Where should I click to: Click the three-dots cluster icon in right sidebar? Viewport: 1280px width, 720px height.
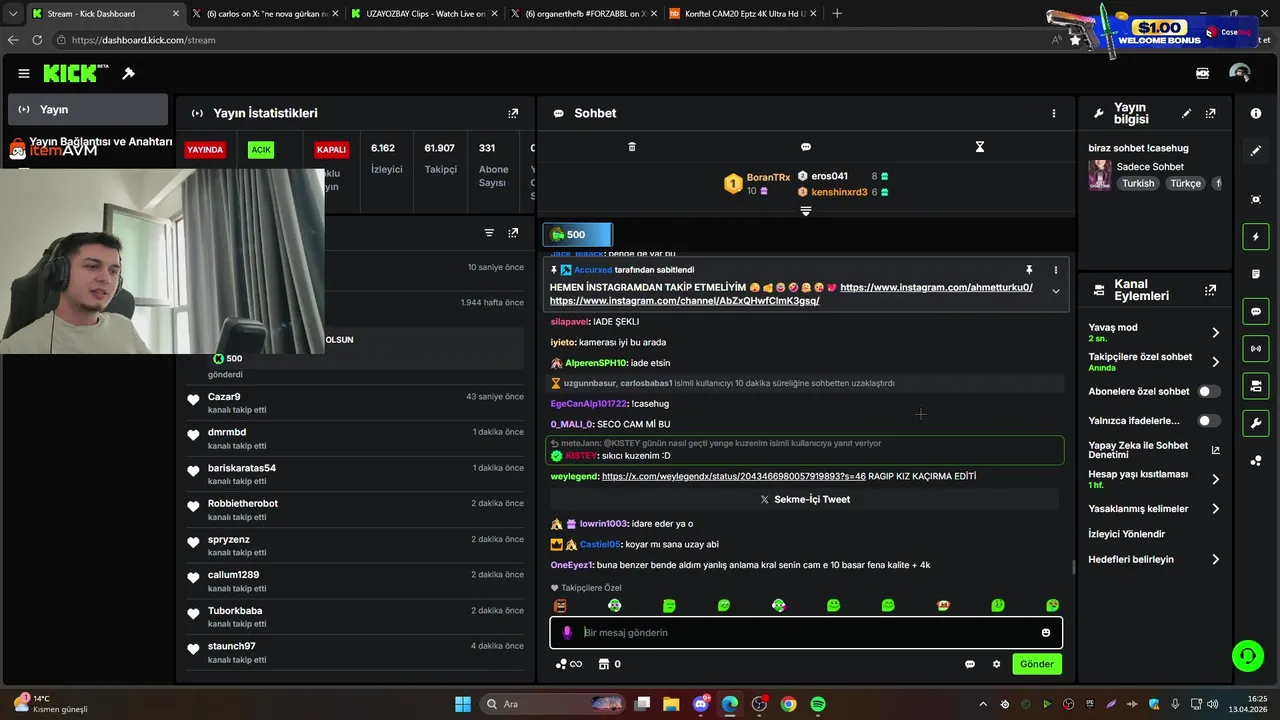[1256, 460]
